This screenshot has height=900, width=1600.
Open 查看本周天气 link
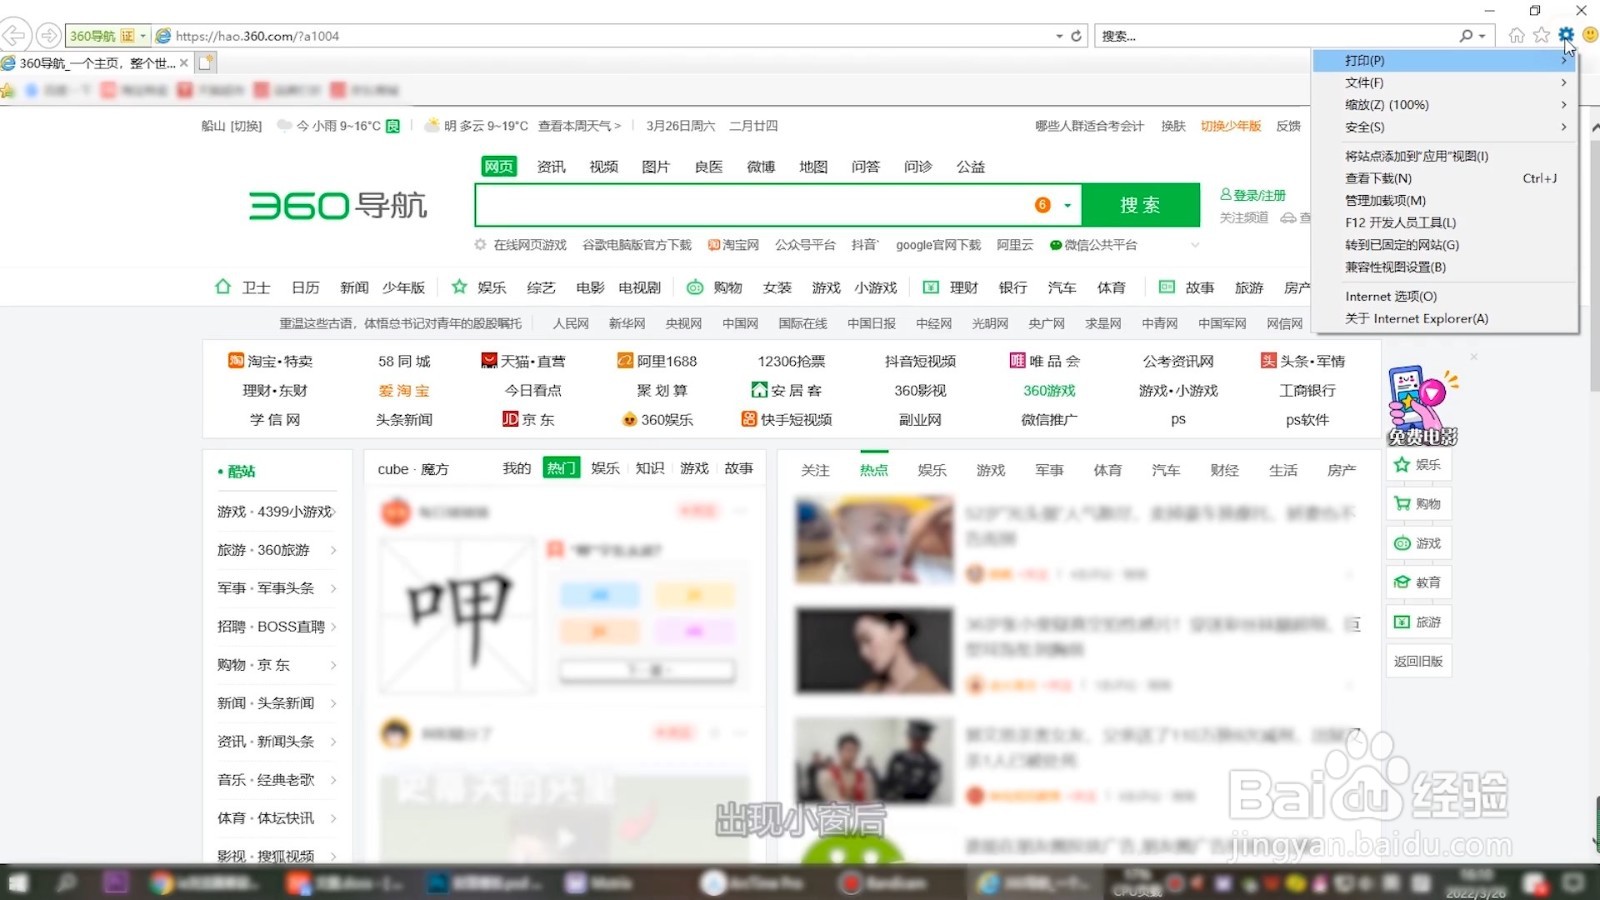coord(579,126)
